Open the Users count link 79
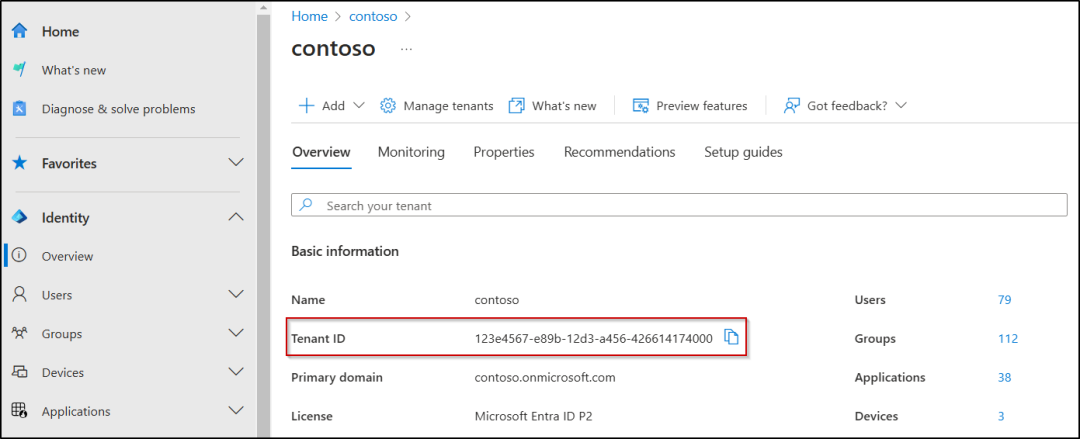The image size is (1080, 439). 1004,300
